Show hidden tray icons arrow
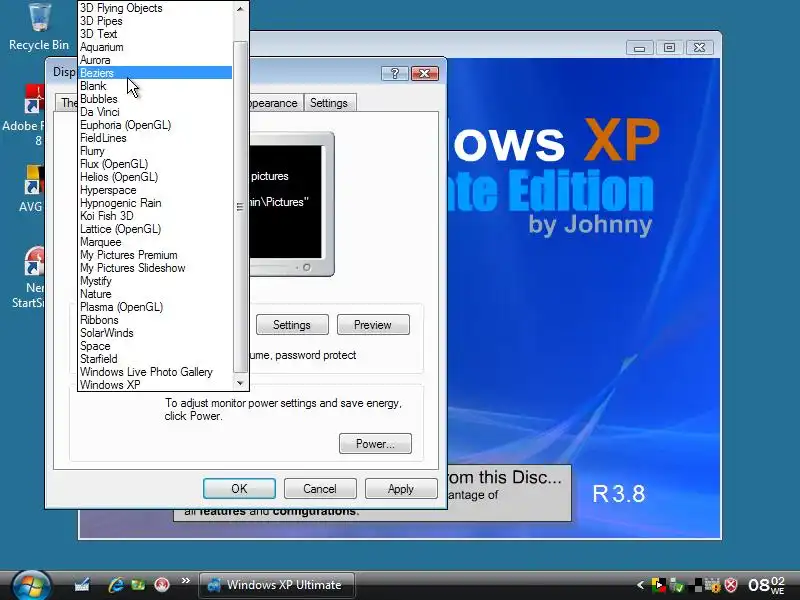Image resolution: width=800 pixels, height=600 pixels. coord(640,585)
